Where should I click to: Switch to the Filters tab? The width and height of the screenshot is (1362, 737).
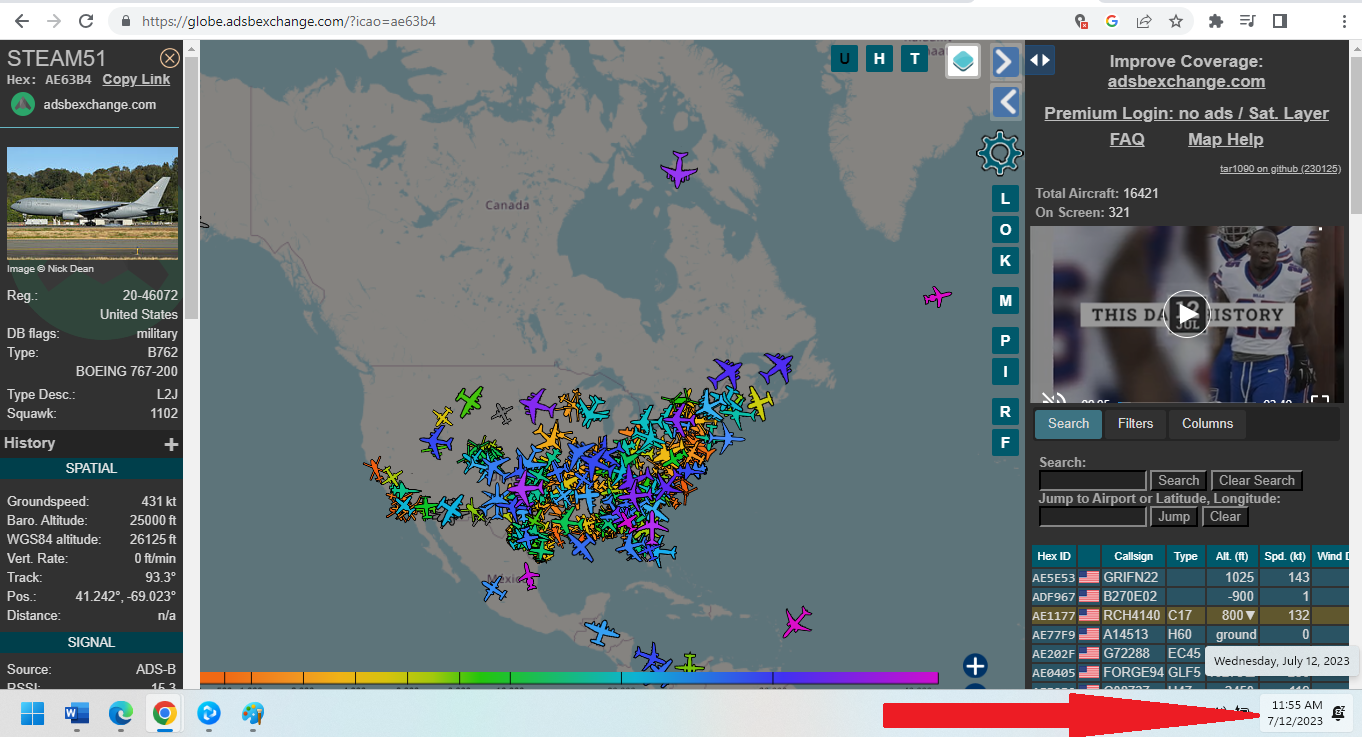(x=1135, y=424)
